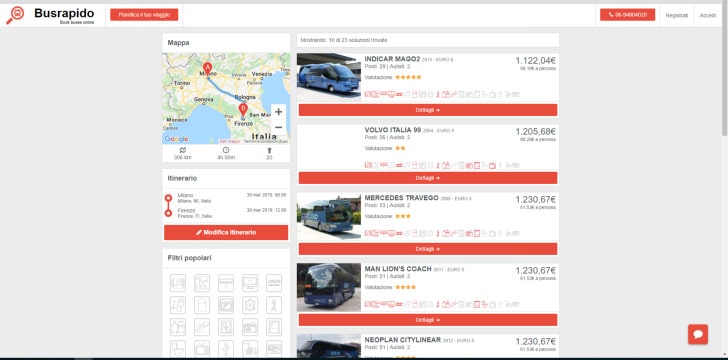Image resolution: width=728 pixels, height=360 pixels.
Task: Open Dettagli for INDICAR MAGO2
Action: point(428,110)
